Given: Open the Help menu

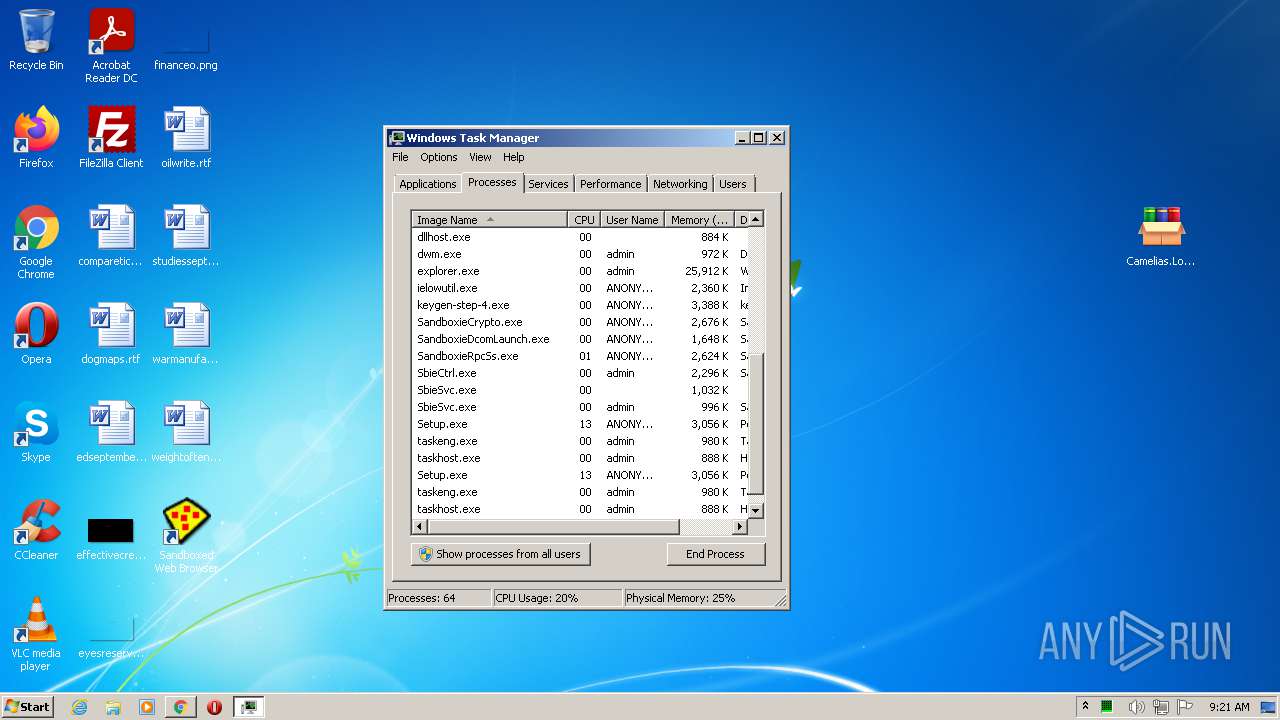Looking at the screenshot, I should pos(513,157).
